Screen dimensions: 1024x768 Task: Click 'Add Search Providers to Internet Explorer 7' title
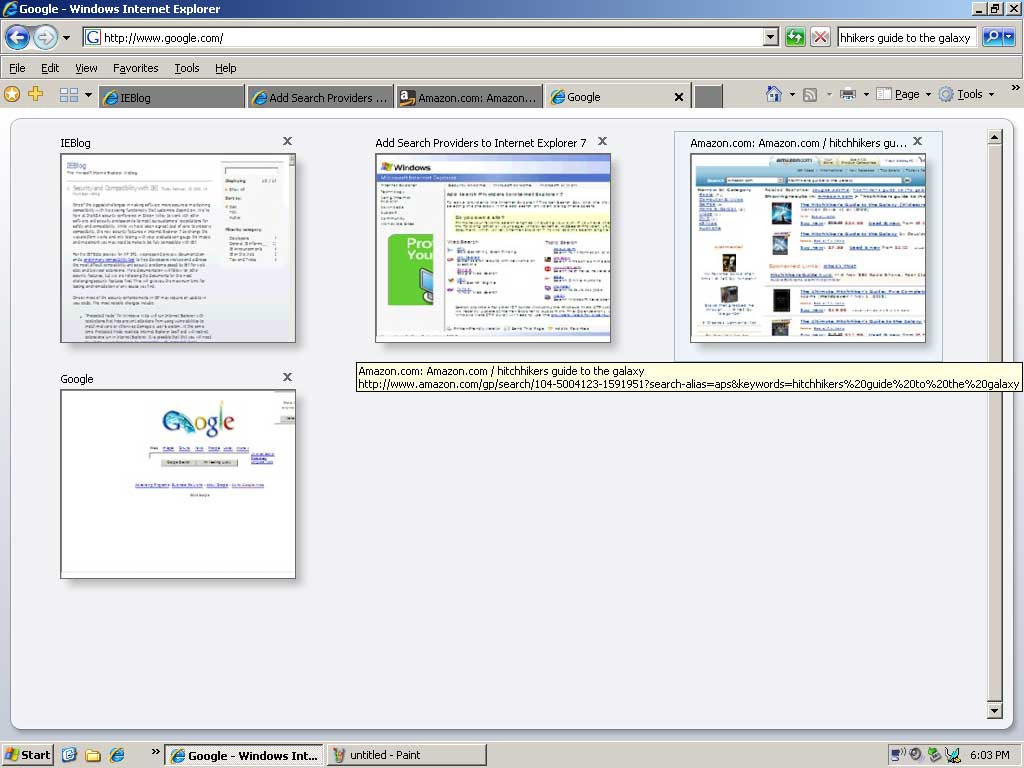481,143
